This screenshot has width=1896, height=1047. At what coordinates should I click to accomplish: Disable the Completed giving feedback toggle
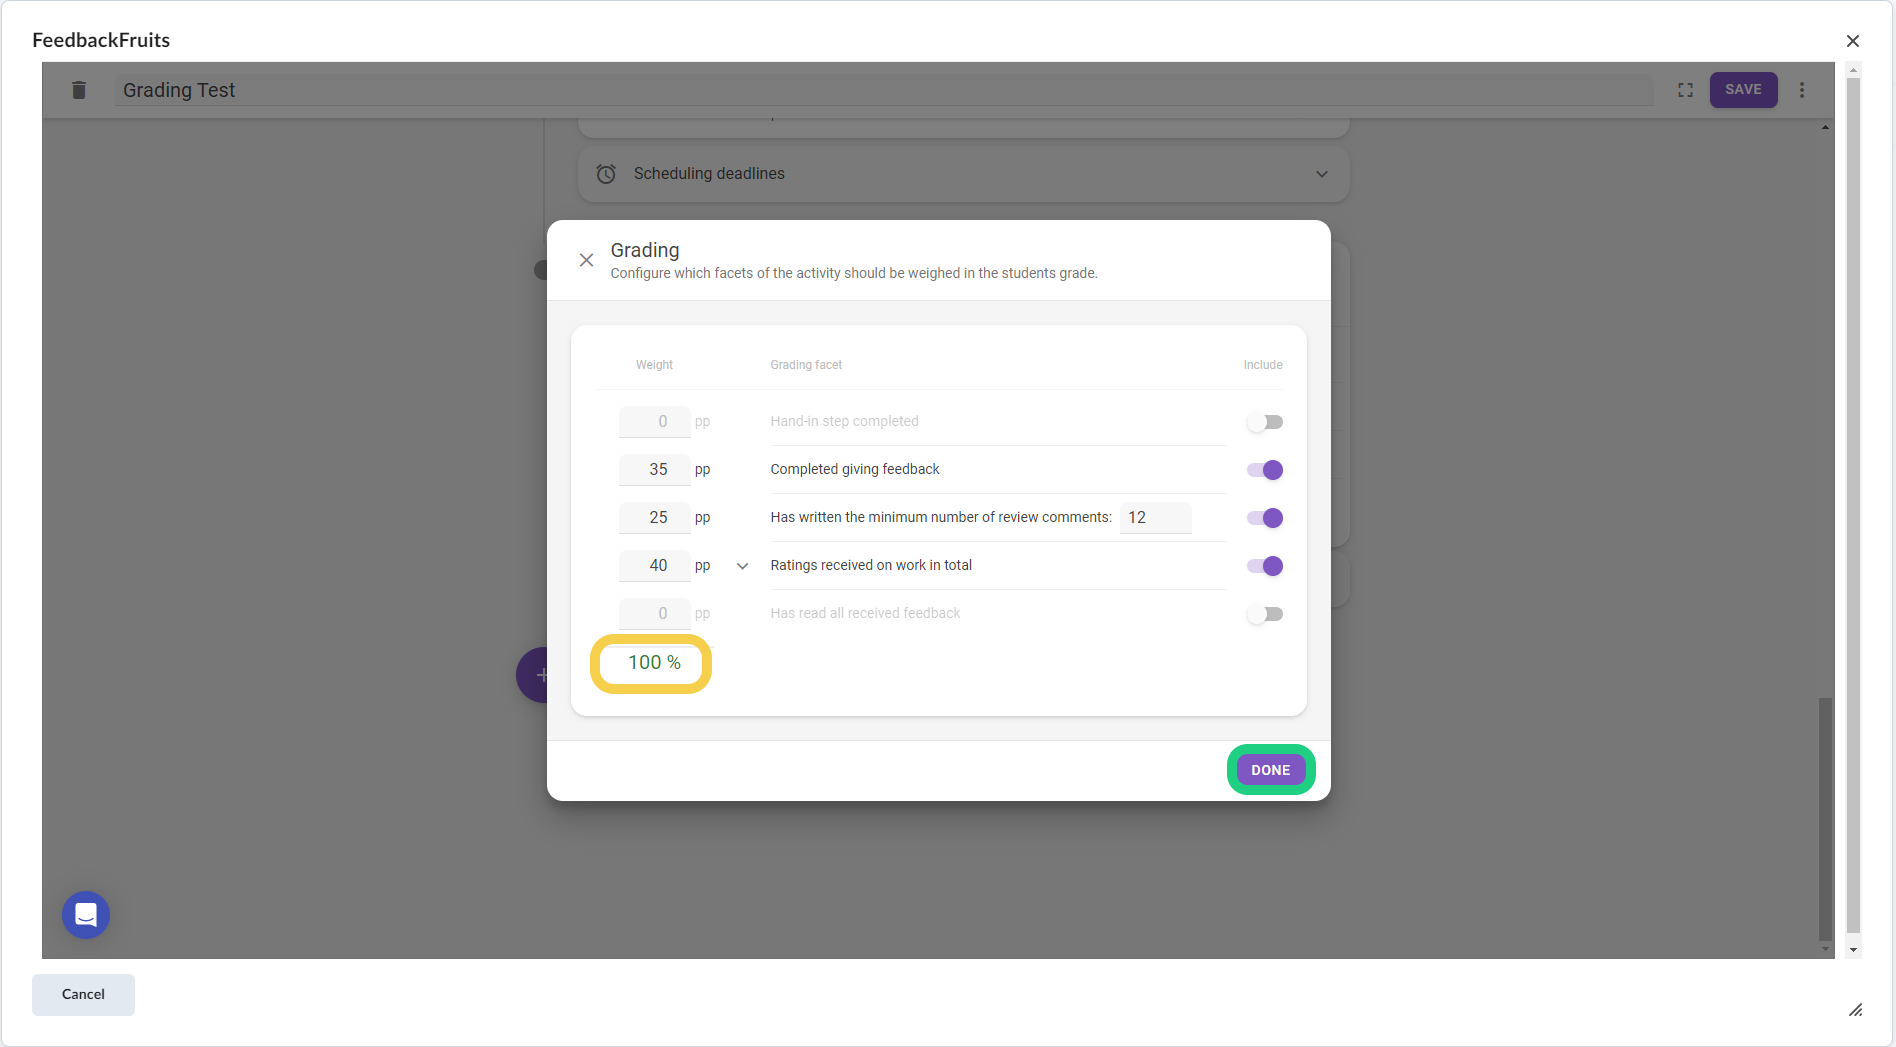click(1264, 470)
